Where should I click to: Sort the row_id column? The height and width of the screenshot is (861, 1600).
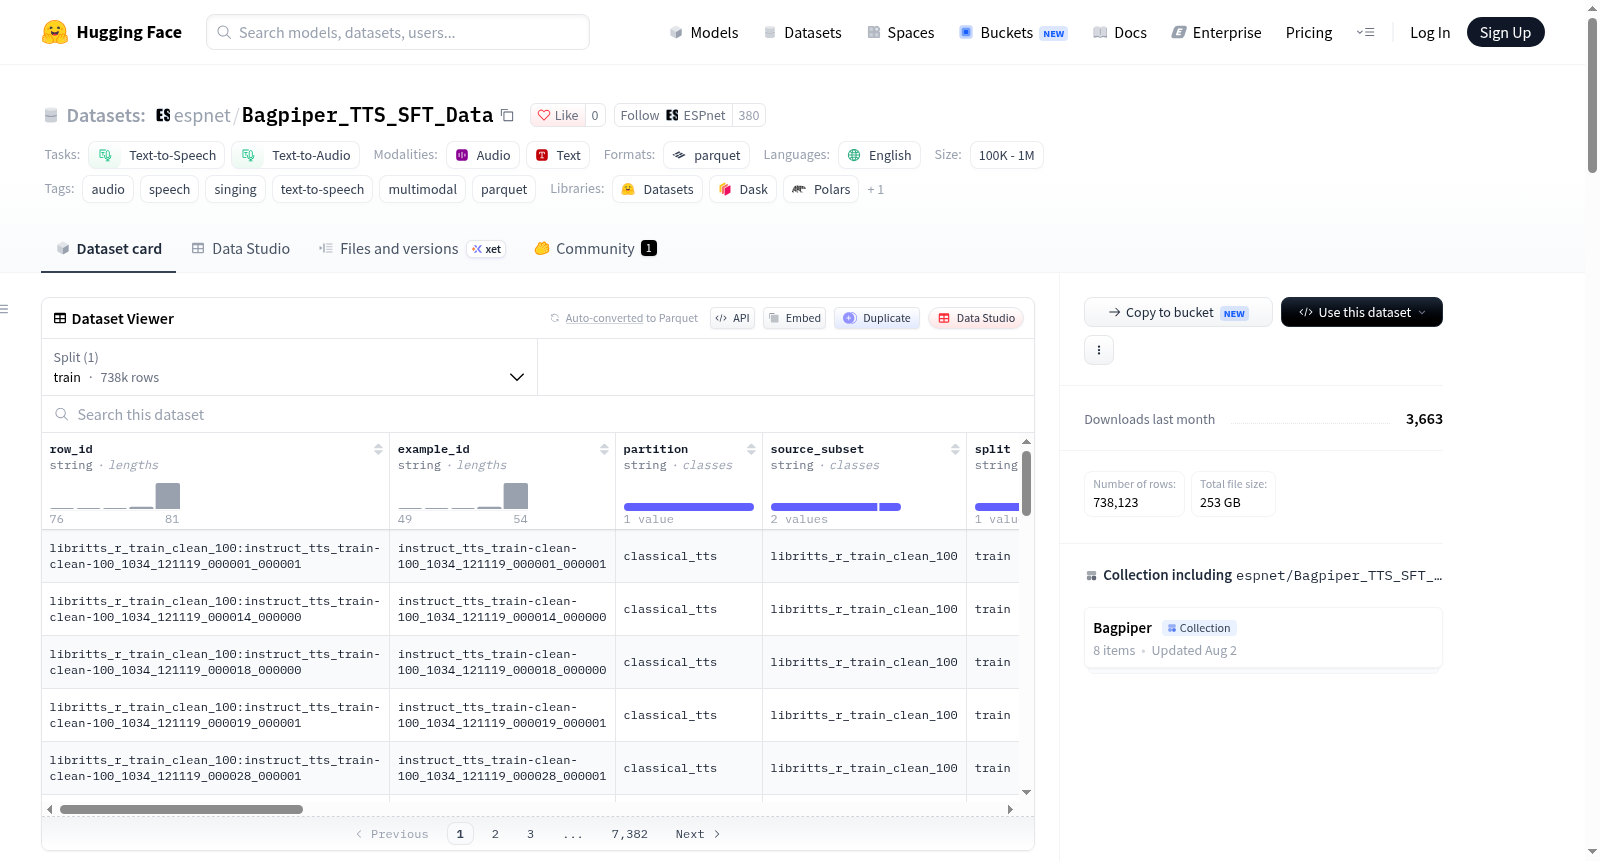tap(378, 449)
